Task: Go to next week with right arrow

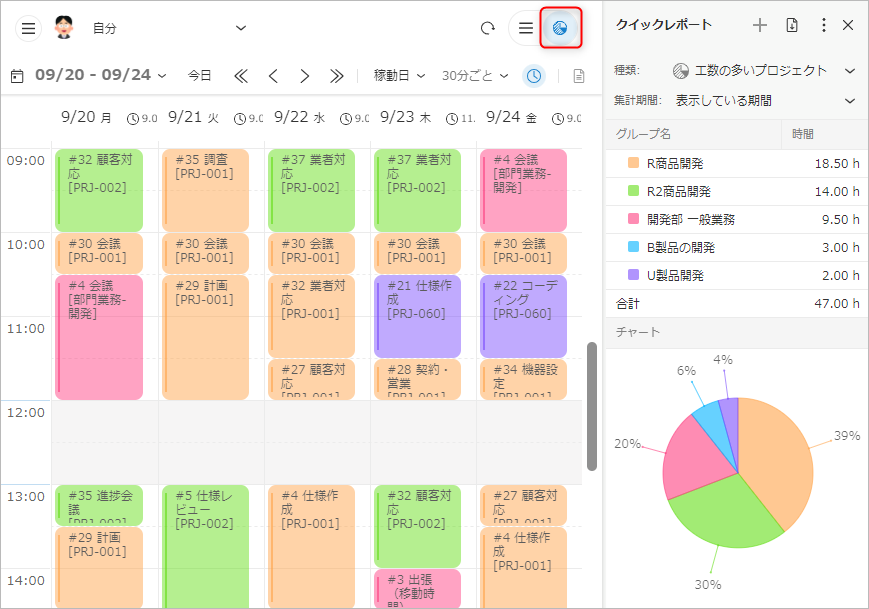Action: 305,76
